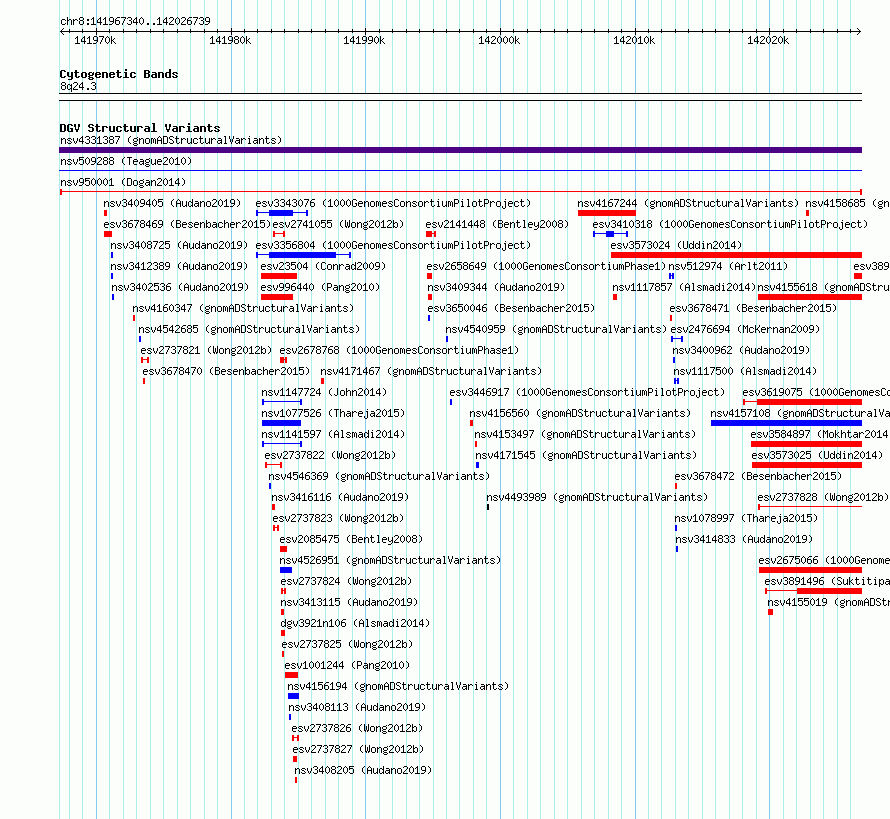Open the nsv3412389 (Audano2019) label
This screenshot has height=819, width=890.
pos(179,266)
